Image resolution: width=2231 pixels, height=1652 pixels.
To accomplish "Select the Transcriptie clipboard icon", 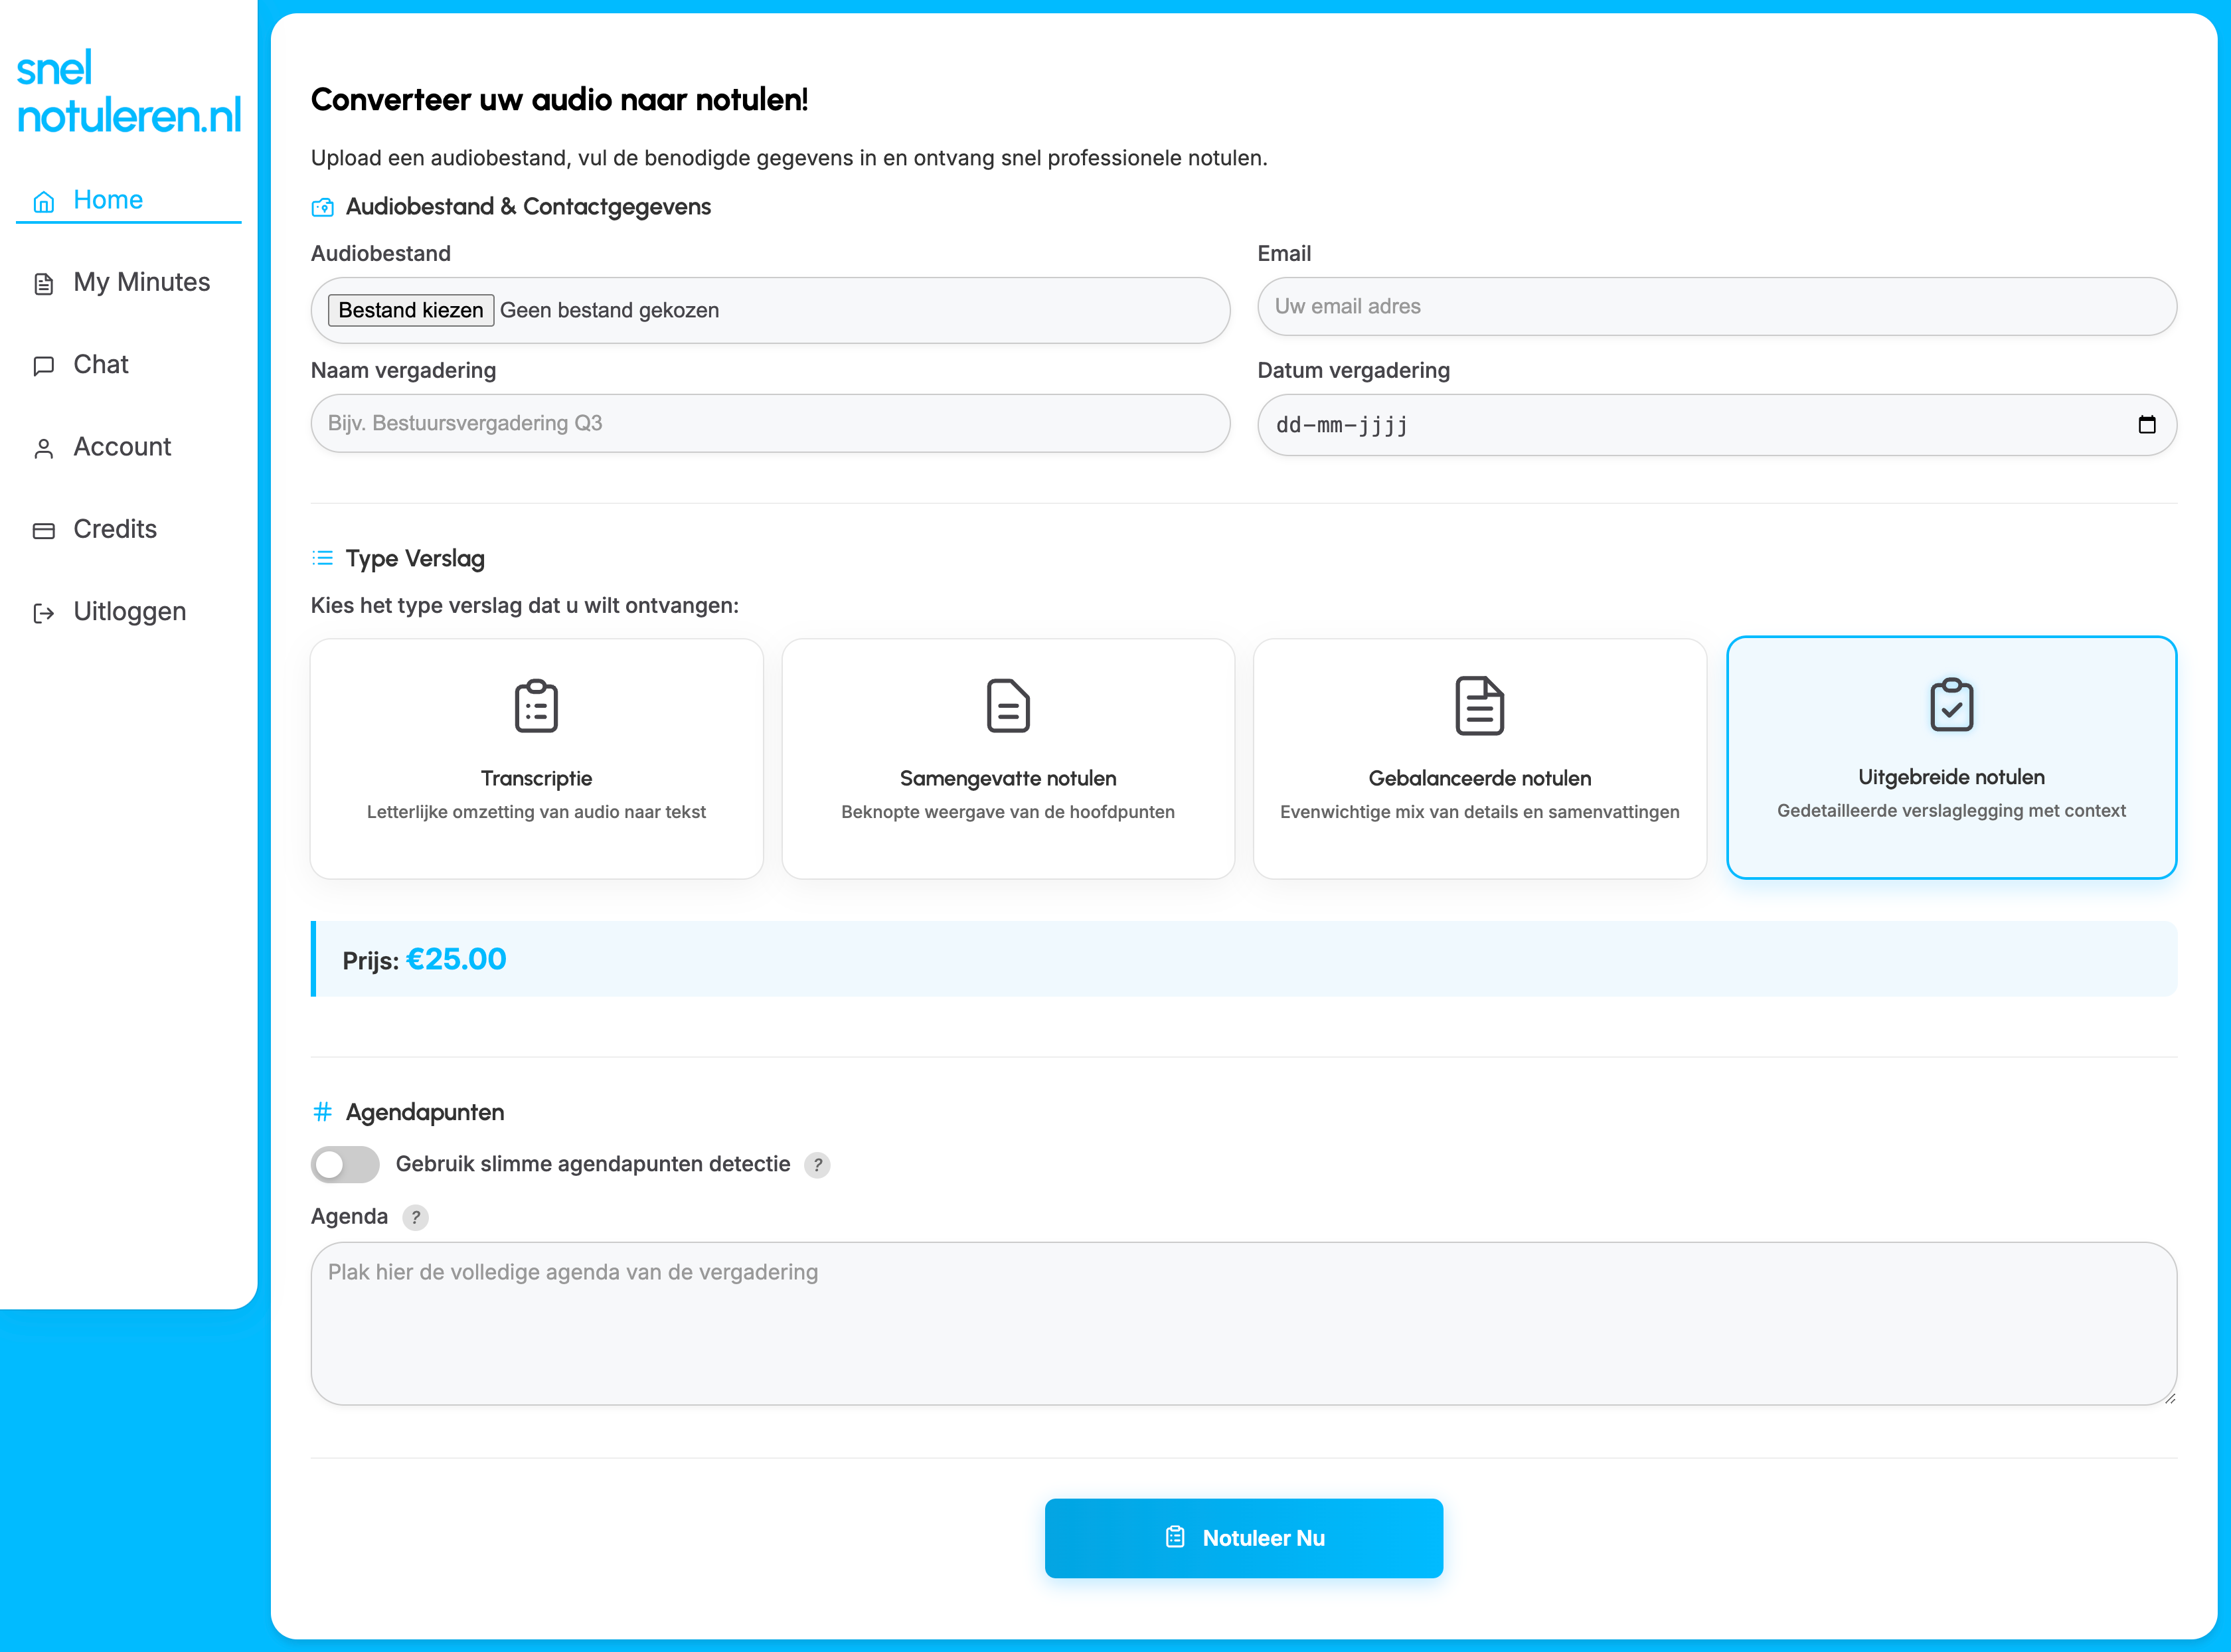I will pos(536,706).
